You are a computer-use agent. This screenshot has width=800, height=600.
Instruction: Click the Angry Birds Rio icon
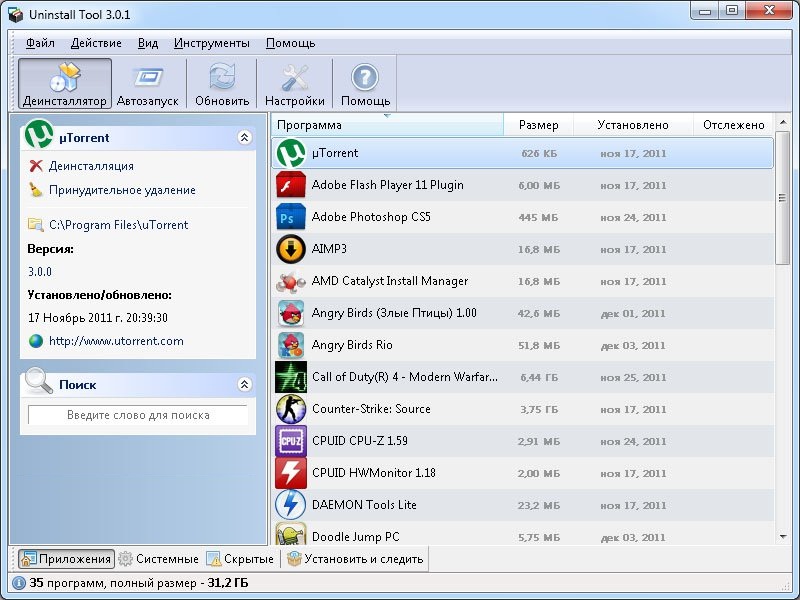pos(290,345)
